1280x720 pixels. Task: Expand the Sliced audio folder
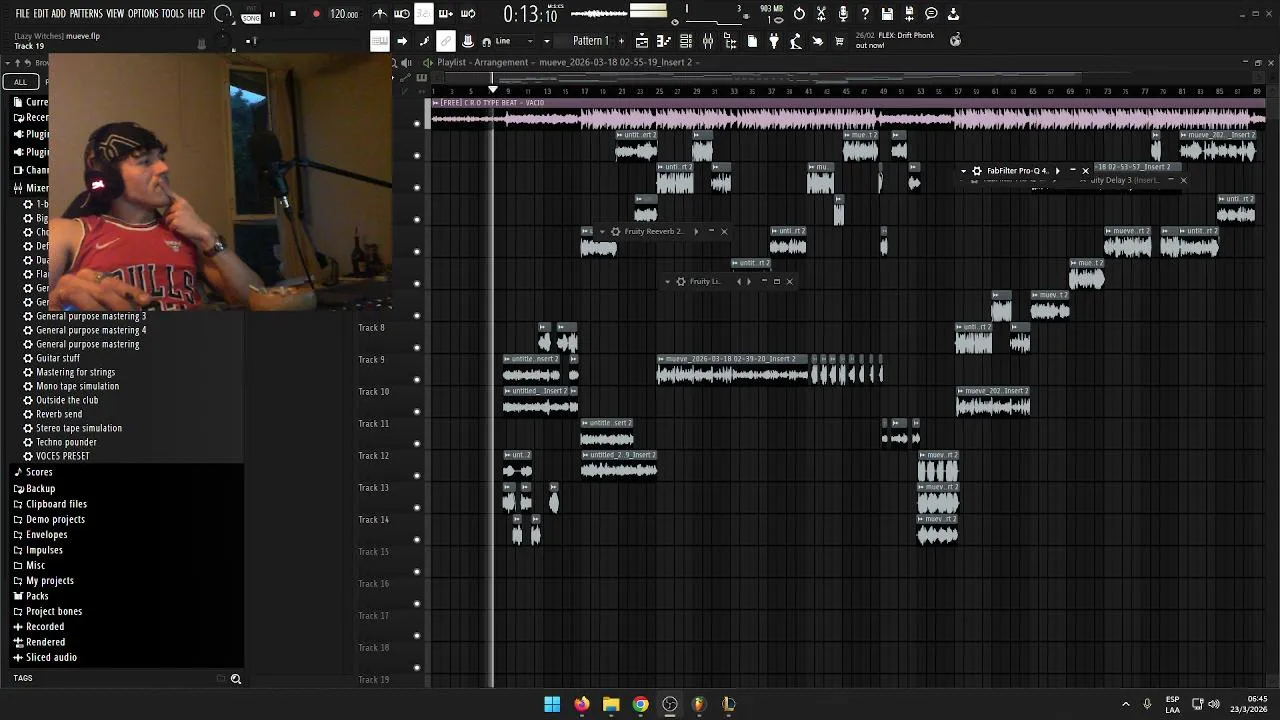click(51, 657)
